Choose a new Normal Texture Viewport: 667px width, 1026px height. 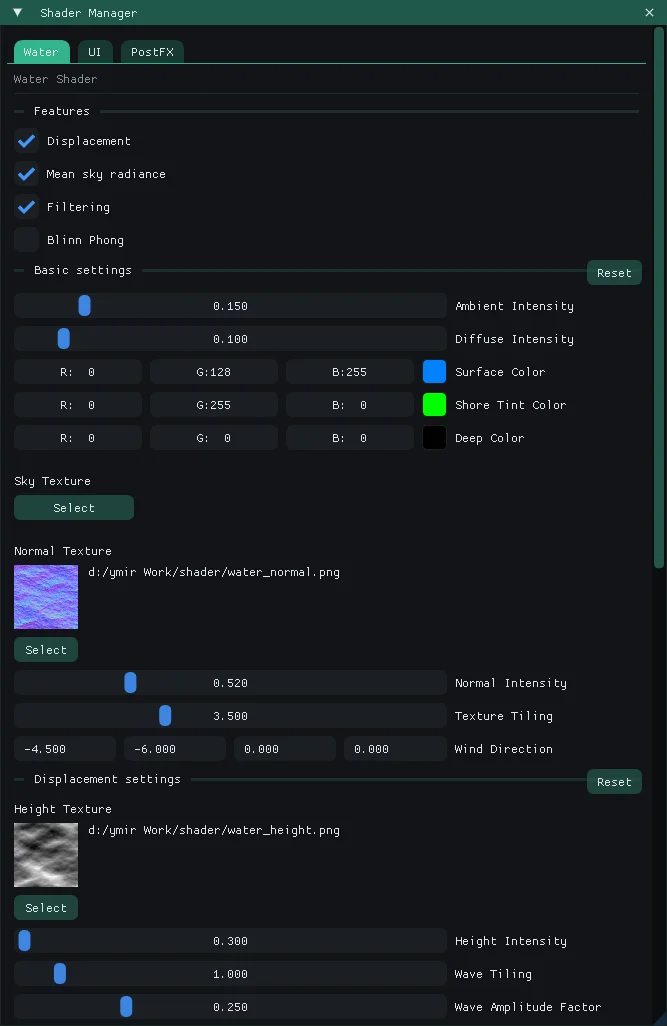pyautogui.click(x=45, y=649)
